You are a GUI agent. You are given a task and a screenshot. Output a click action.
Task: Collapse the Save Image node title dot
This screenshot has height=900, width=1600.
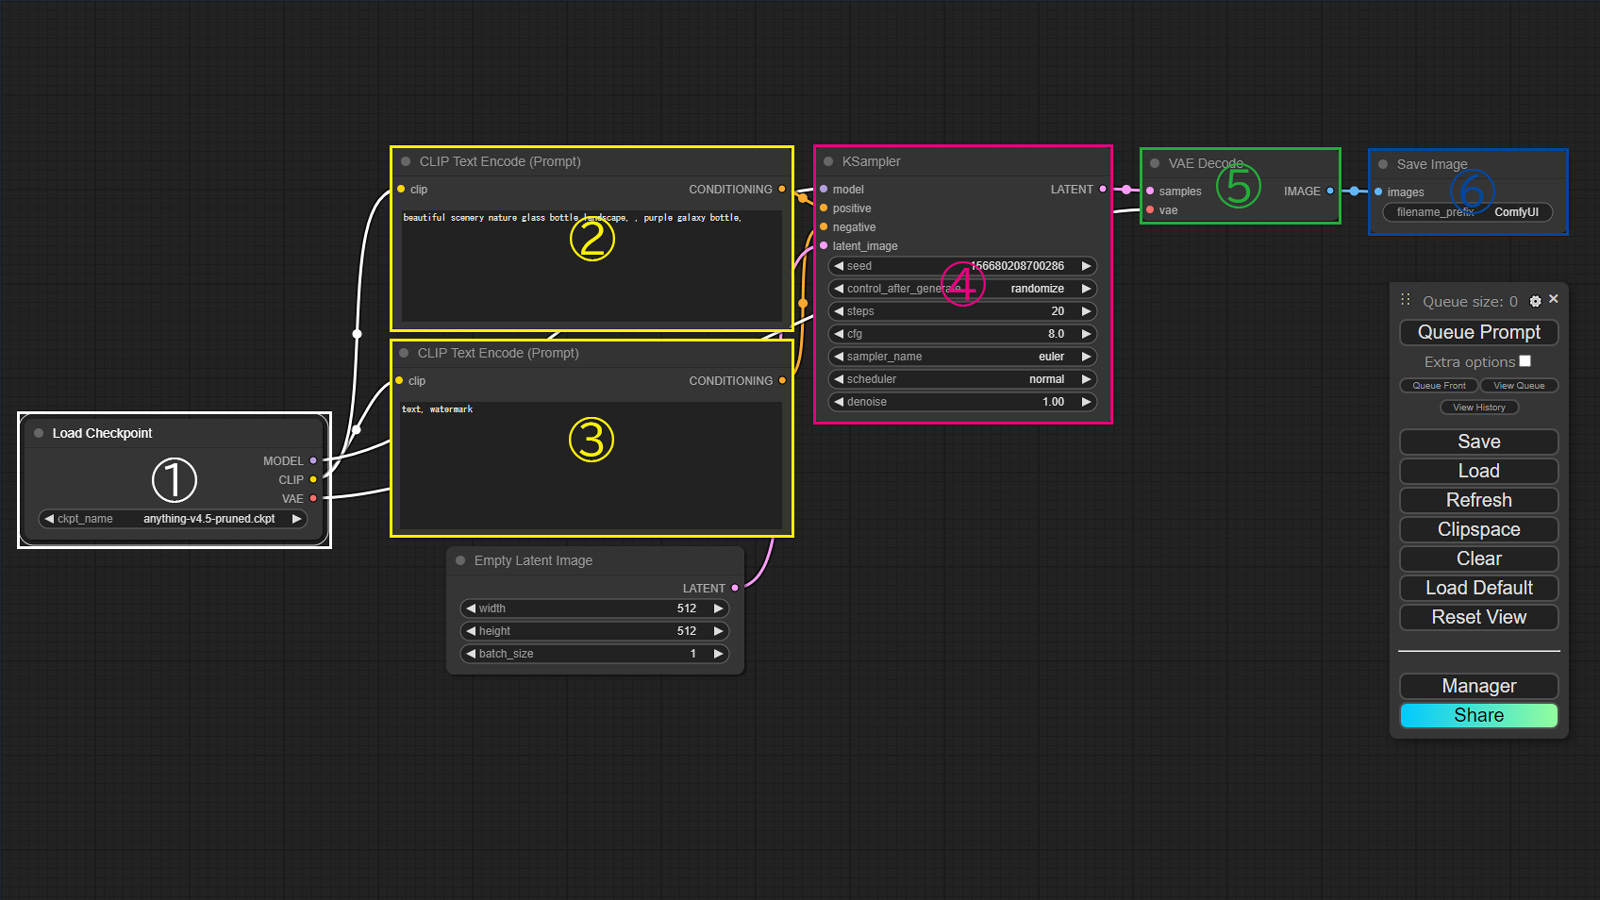coord(1383,164)
